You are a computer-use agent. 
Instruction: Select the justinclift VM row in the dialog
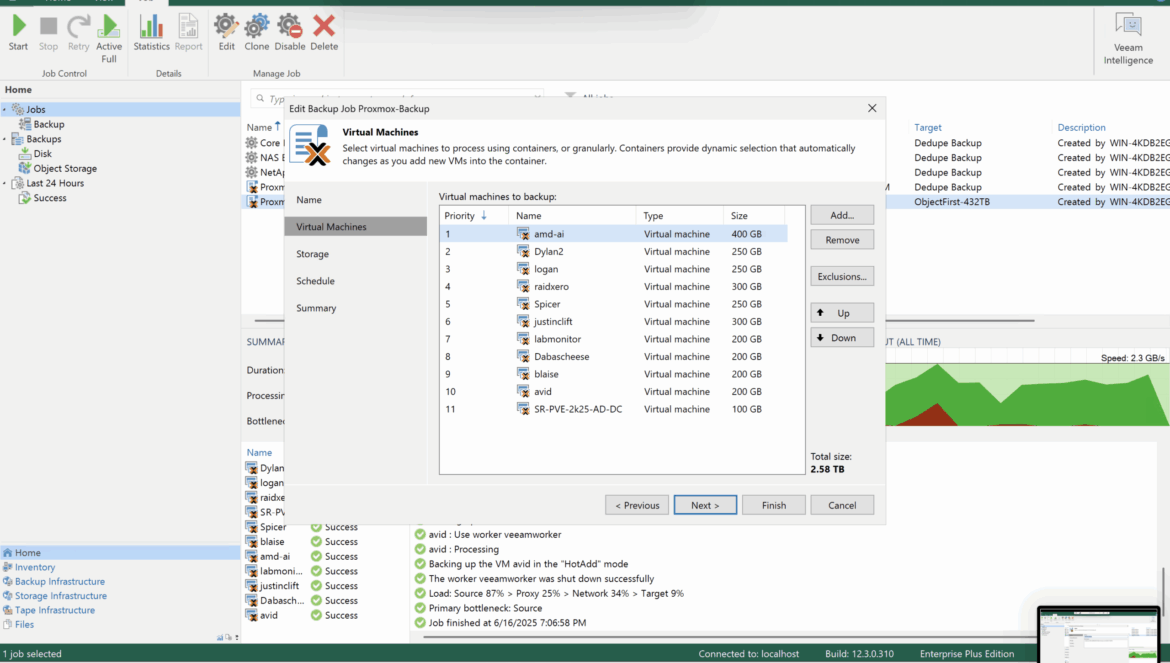(613, 321)
